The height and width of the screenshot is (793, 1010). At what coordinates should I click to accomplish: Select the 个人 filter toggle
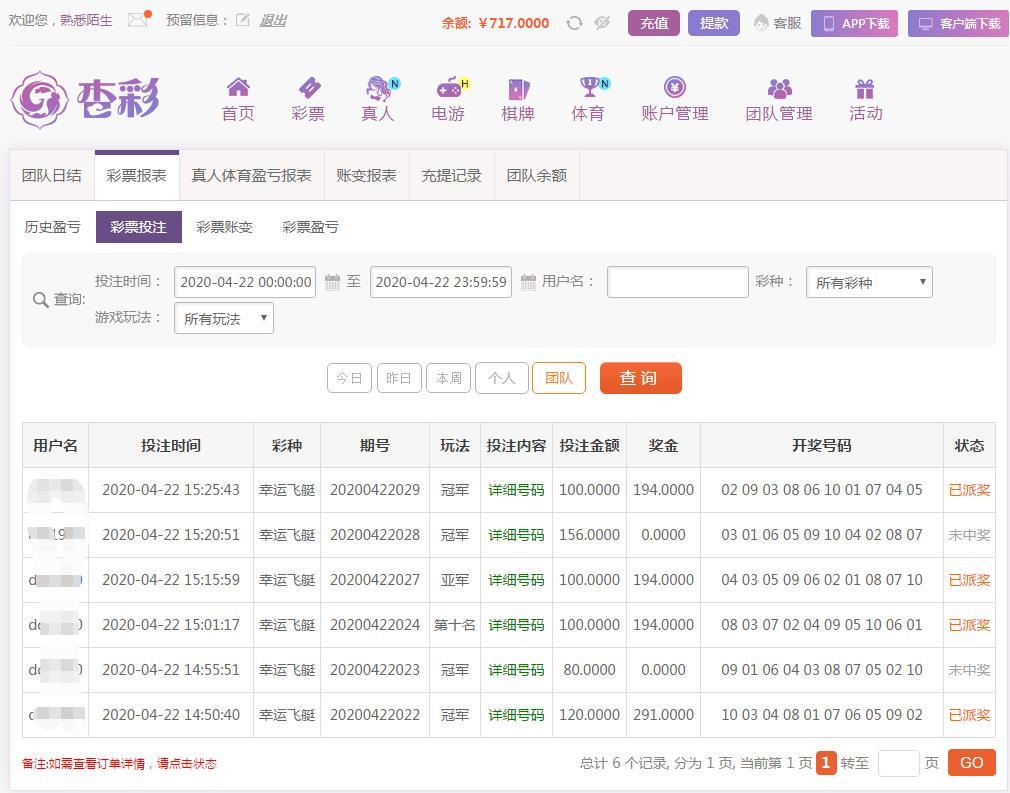501,378
